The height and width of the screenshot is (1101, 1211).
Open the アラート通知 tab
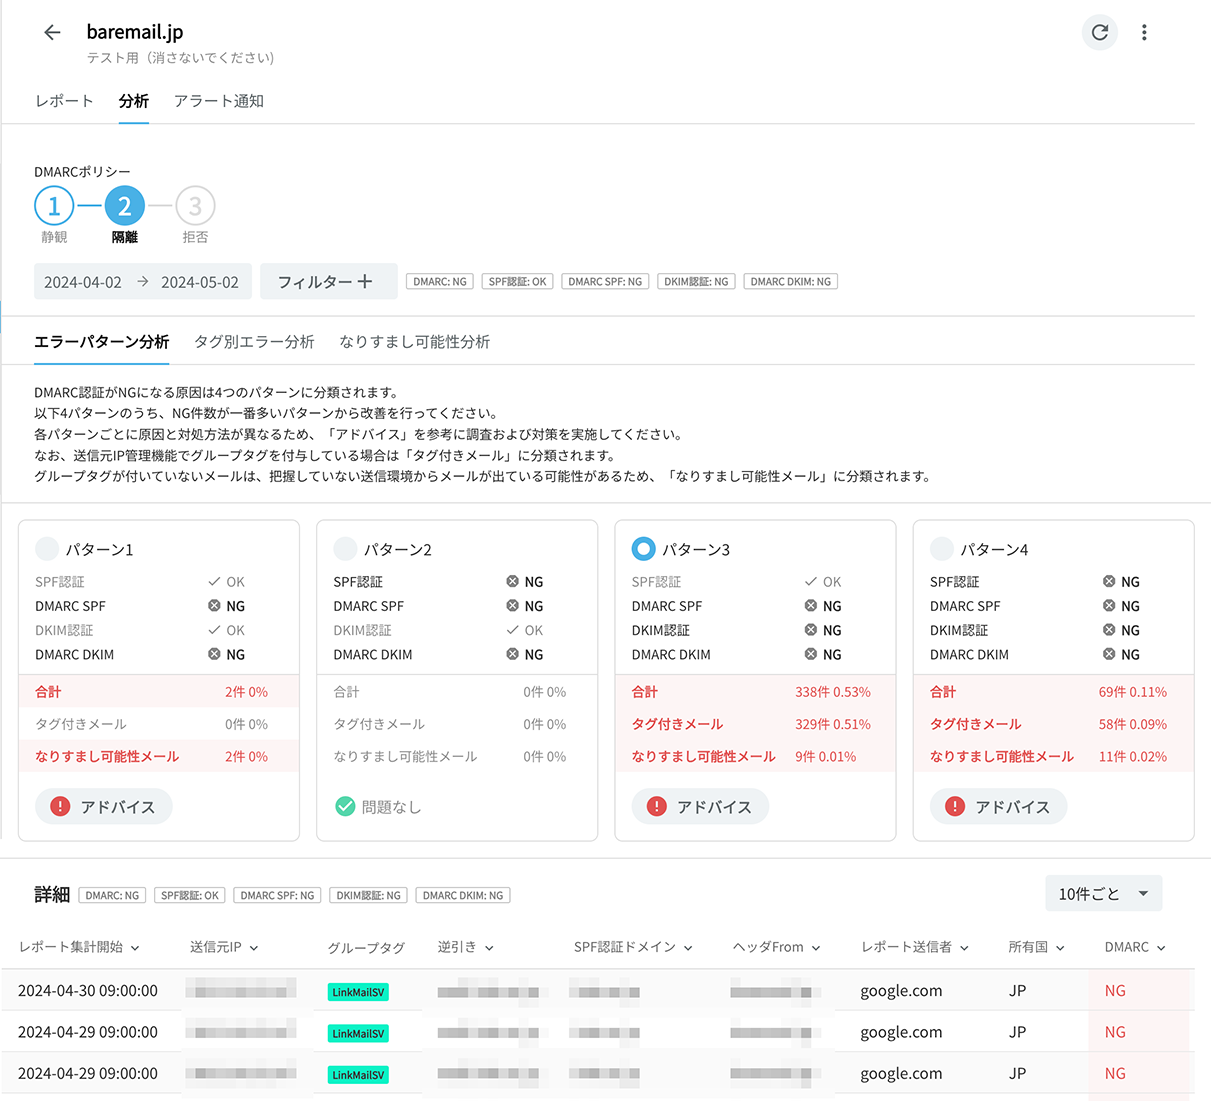(x=219, y=101)
